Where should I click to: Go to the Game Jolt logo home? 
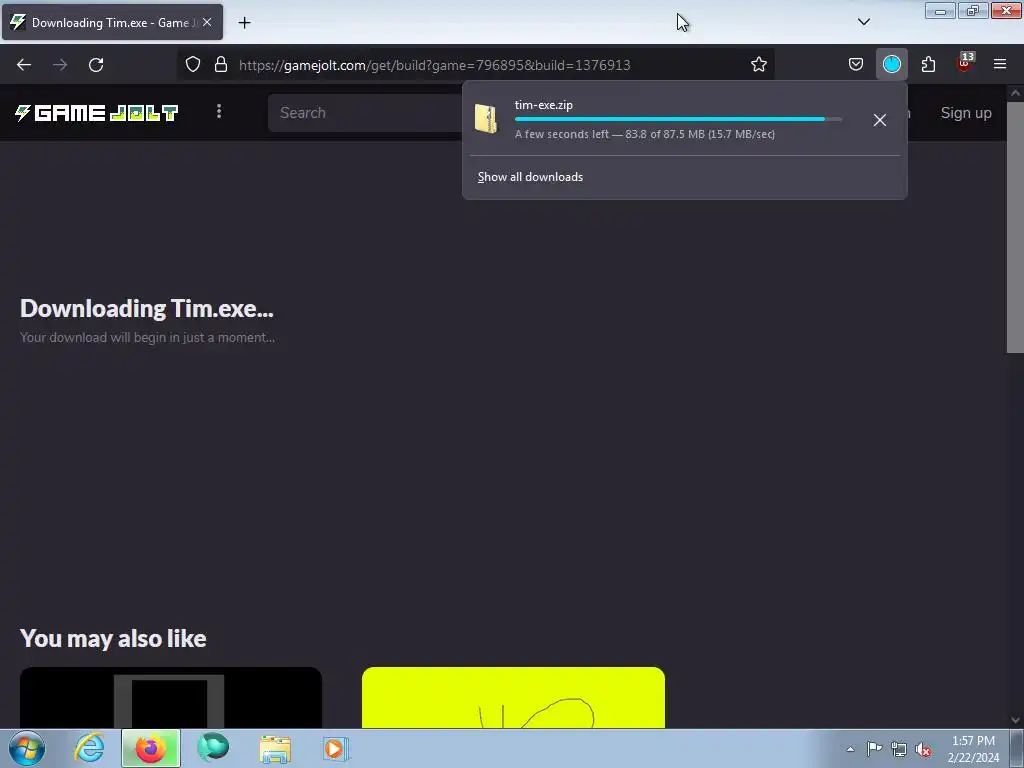coord(97,113)
